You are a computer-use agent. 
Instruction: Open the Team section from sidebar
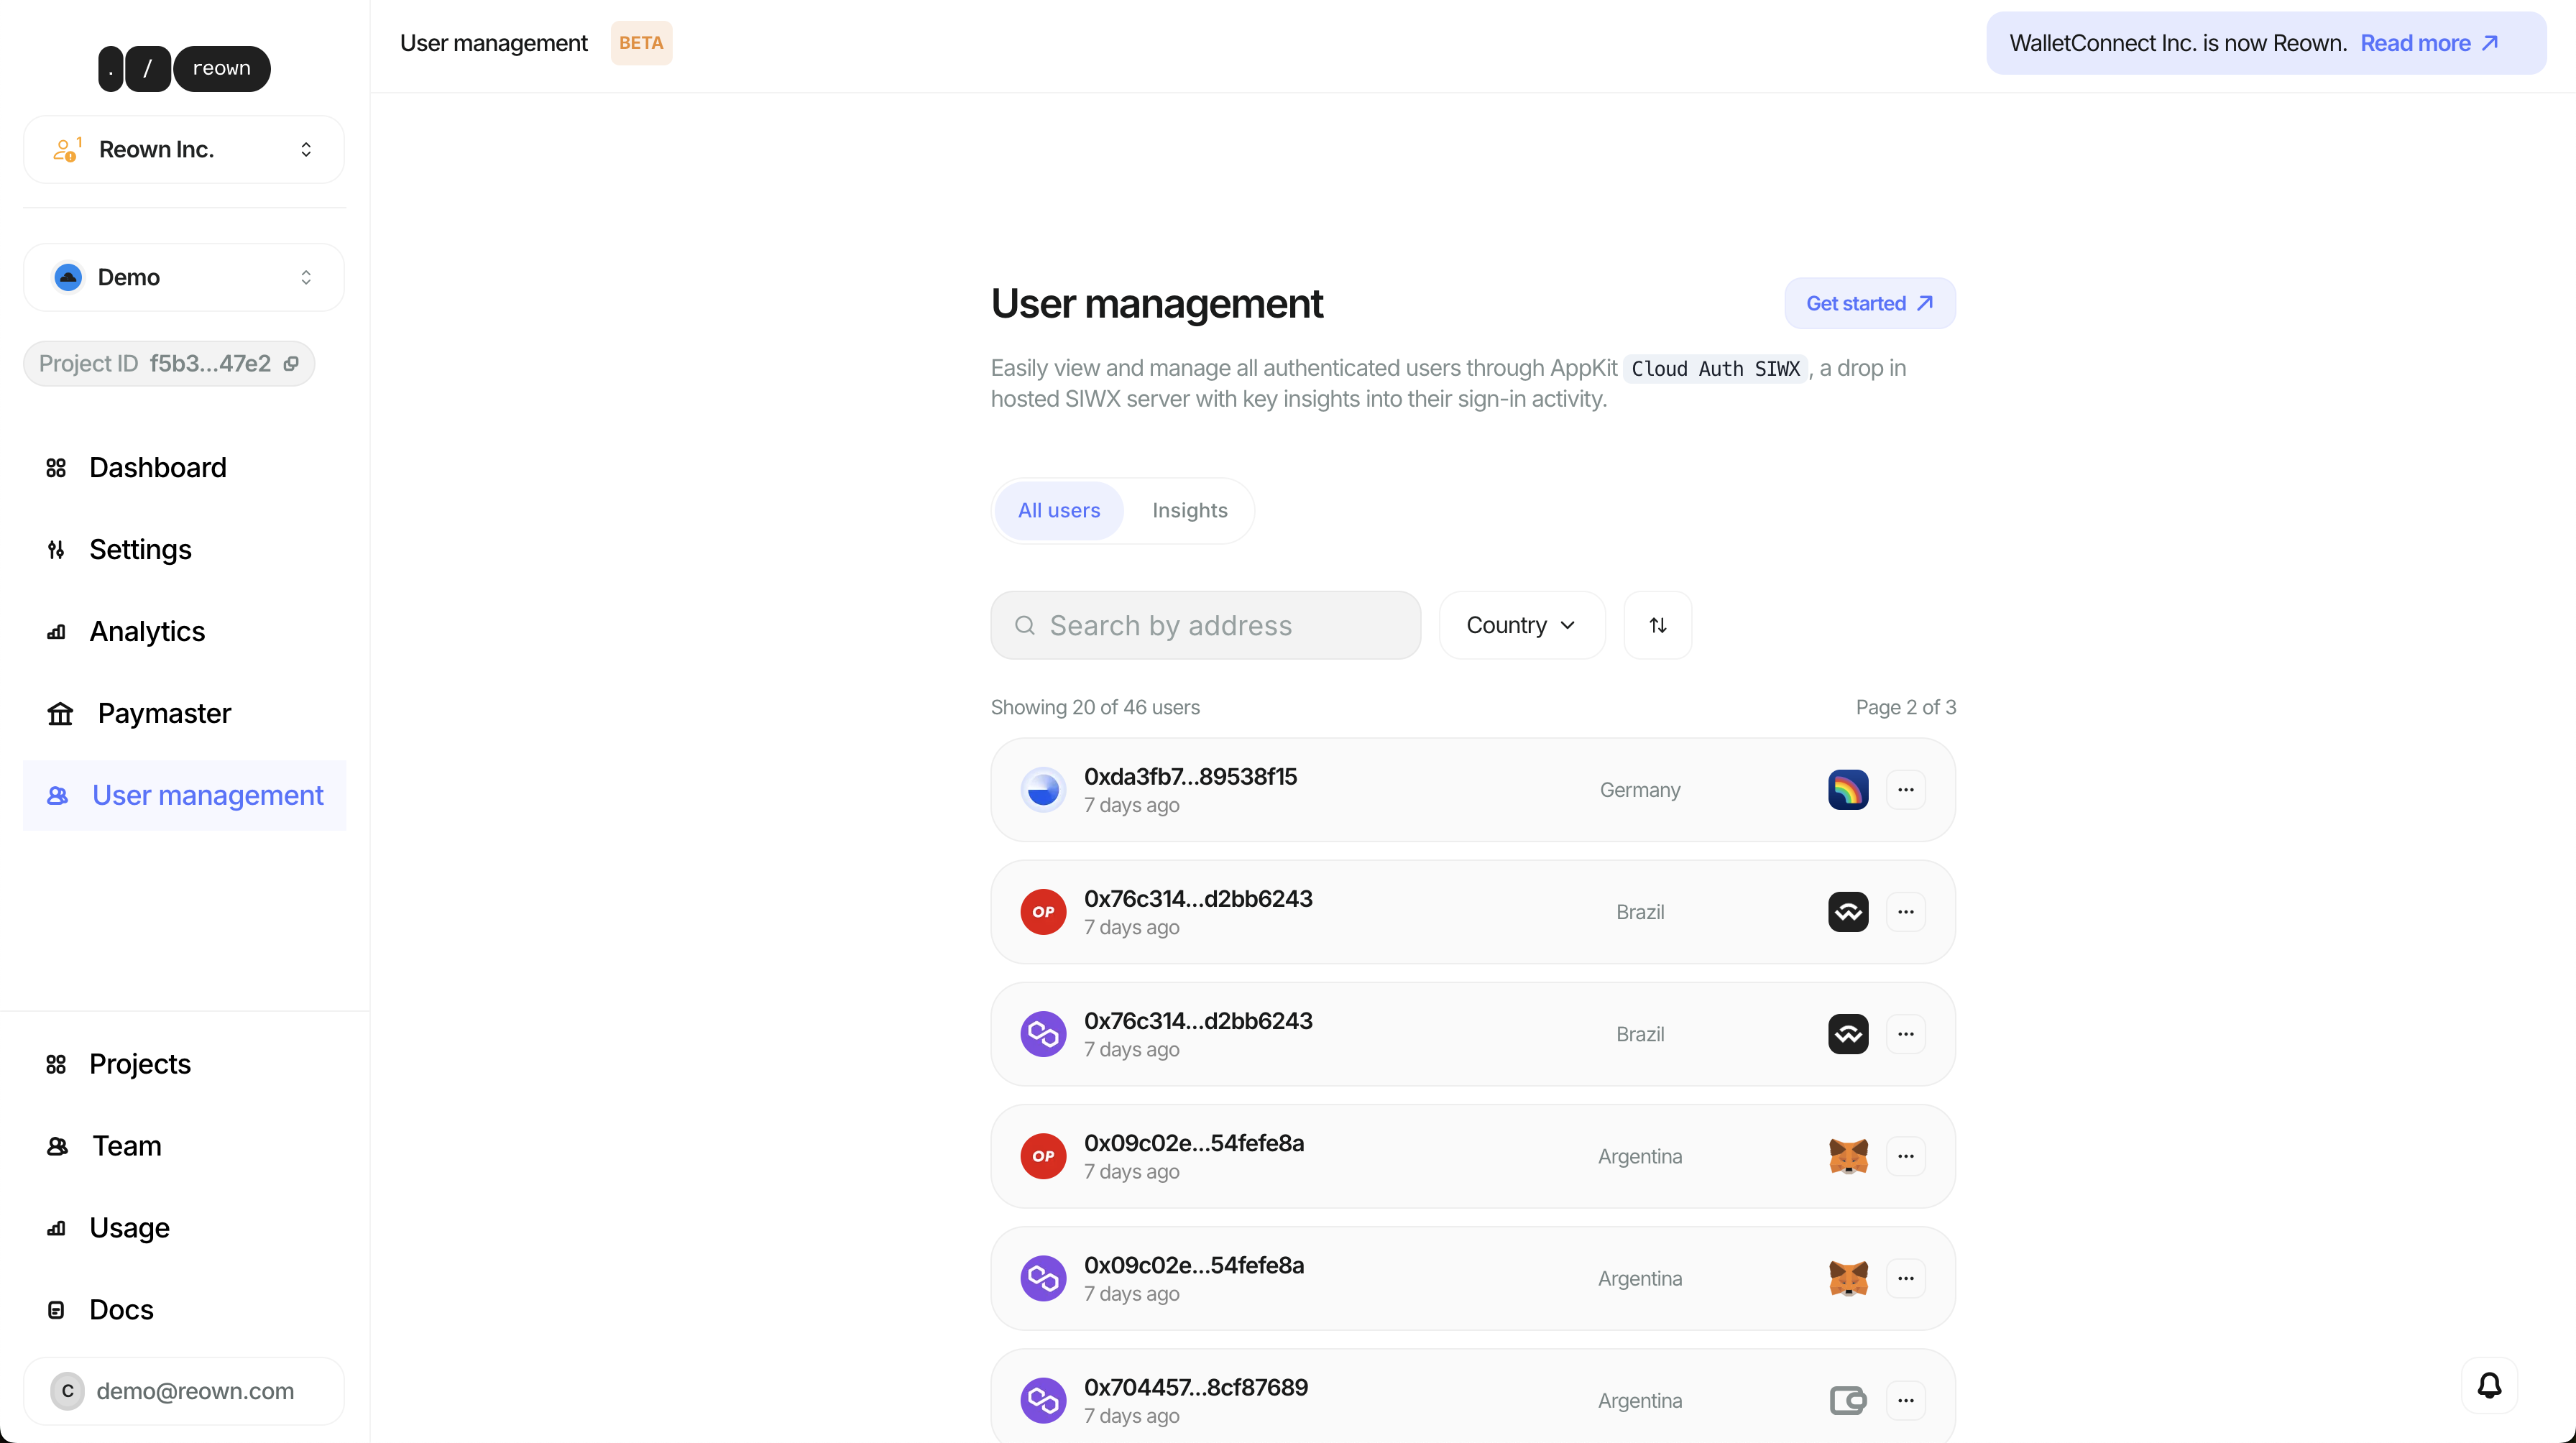point(126,1146)
